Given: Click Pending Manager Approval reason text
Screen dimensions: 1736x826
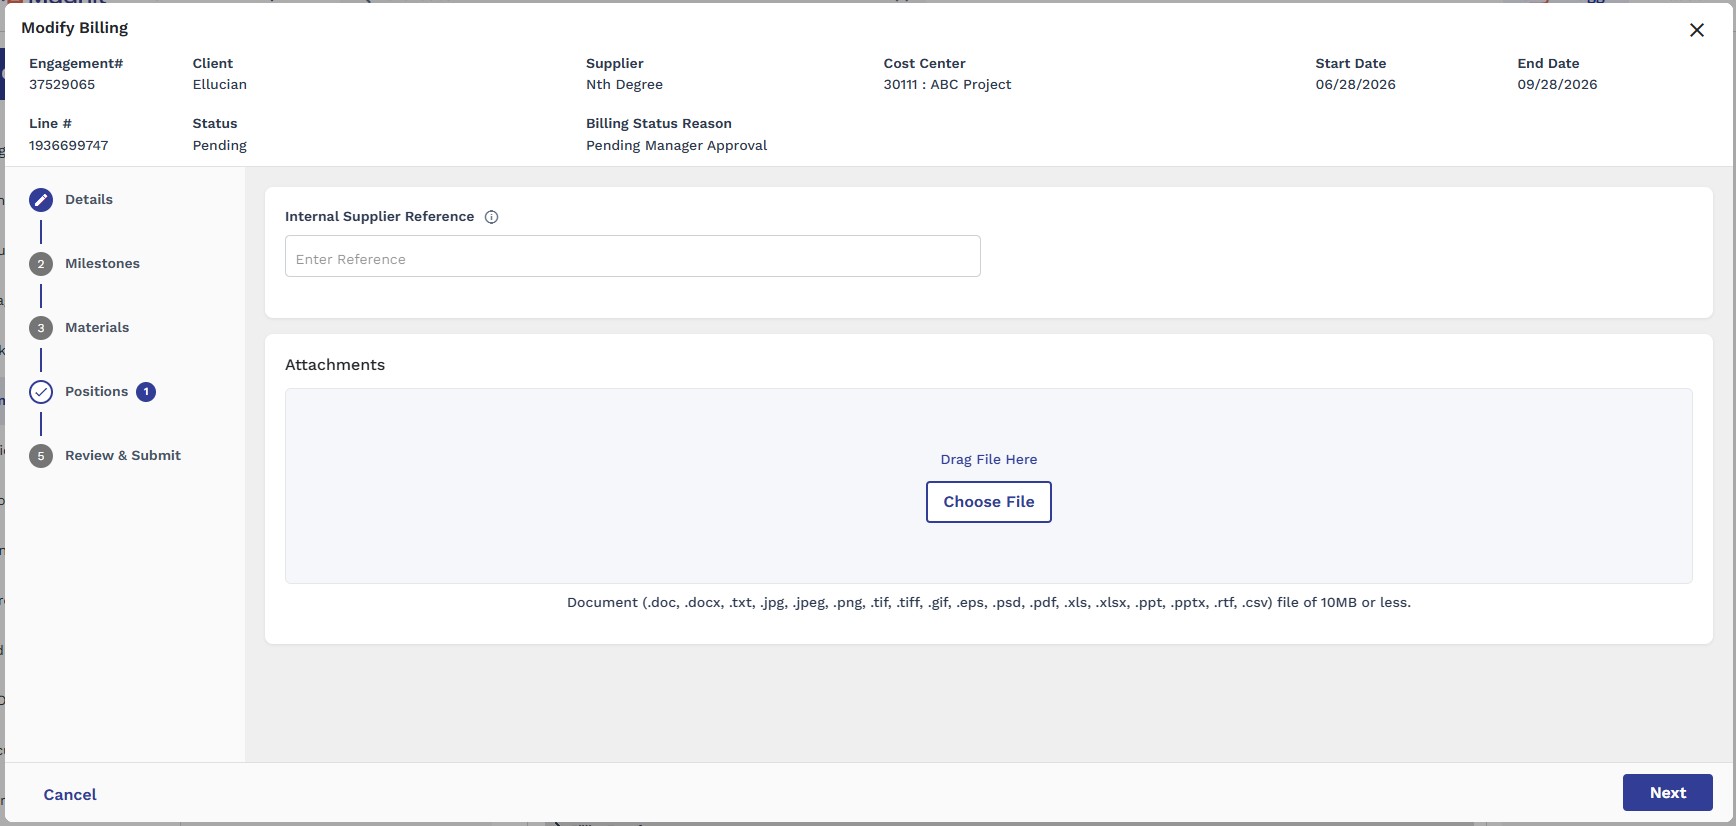Looking at the screenshot, I should click(676, 146).
